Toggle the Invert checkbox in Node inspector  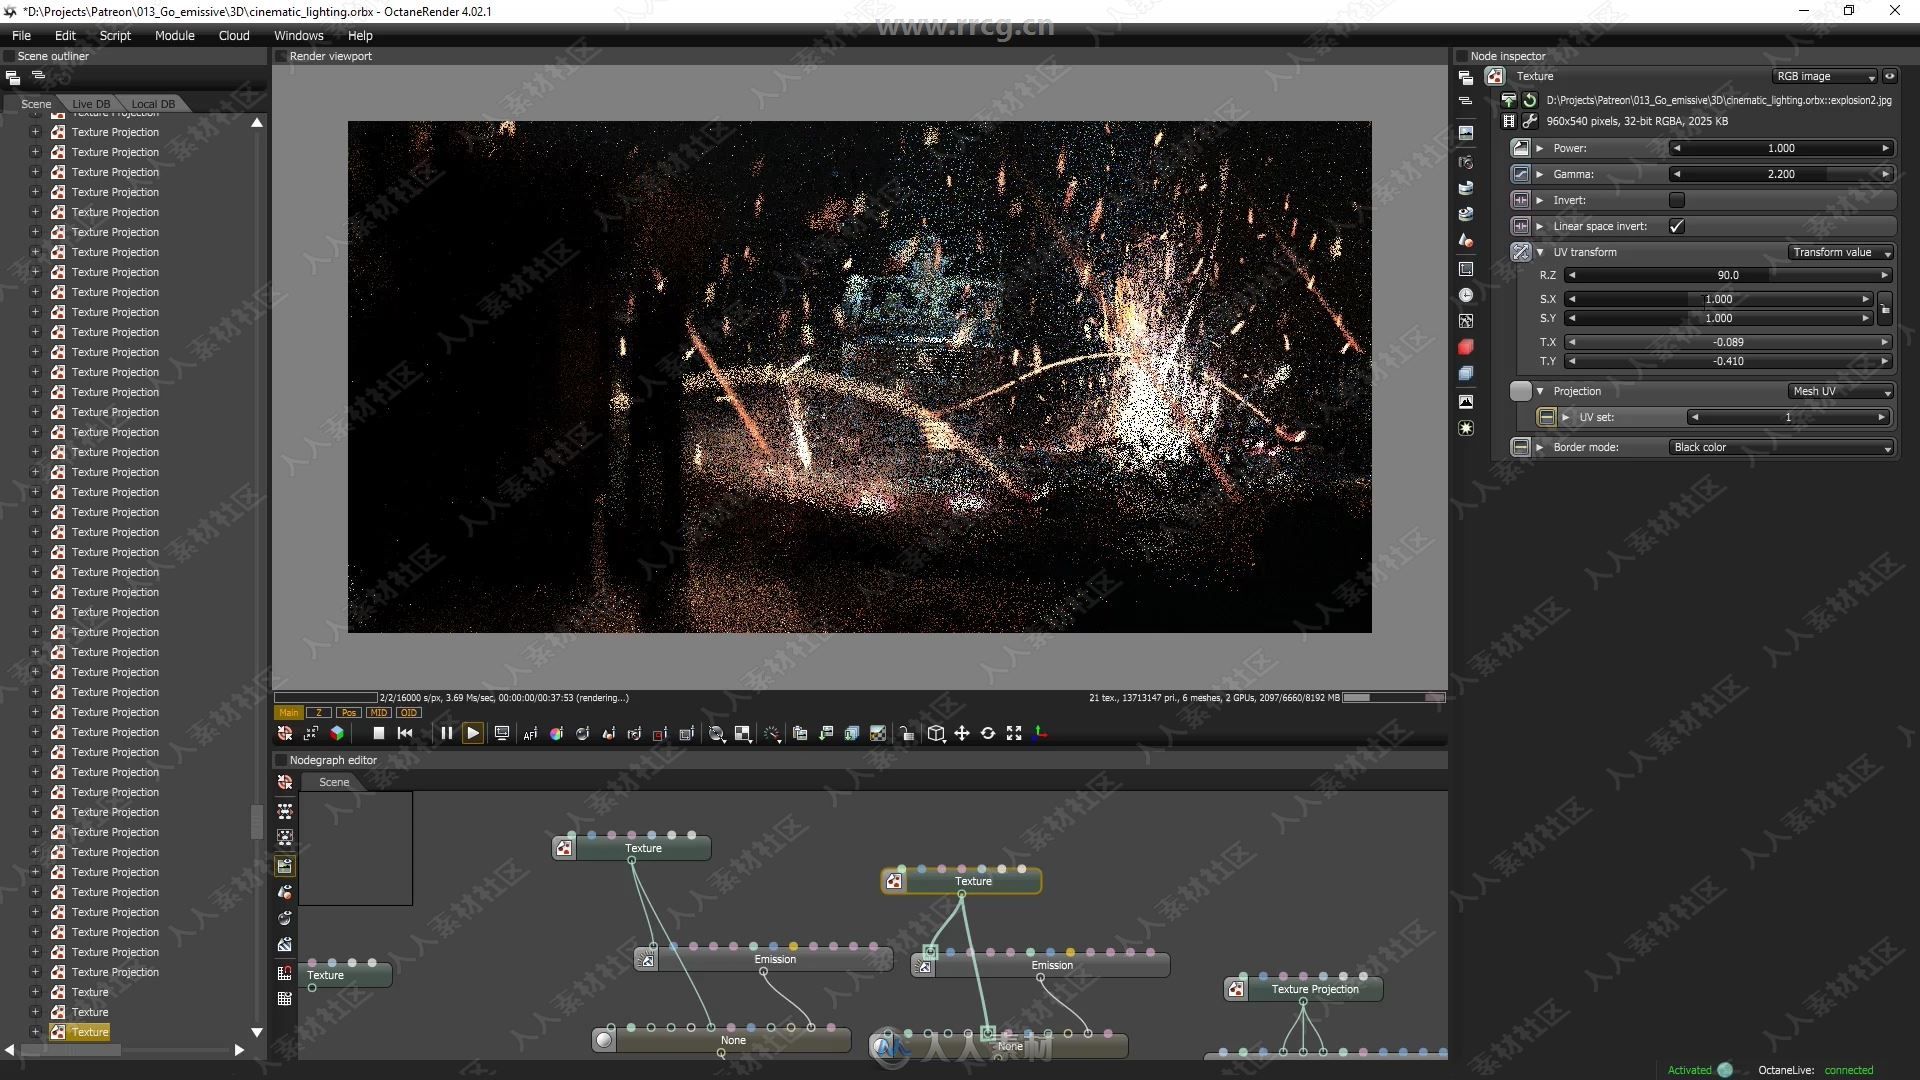point(1677,199)
